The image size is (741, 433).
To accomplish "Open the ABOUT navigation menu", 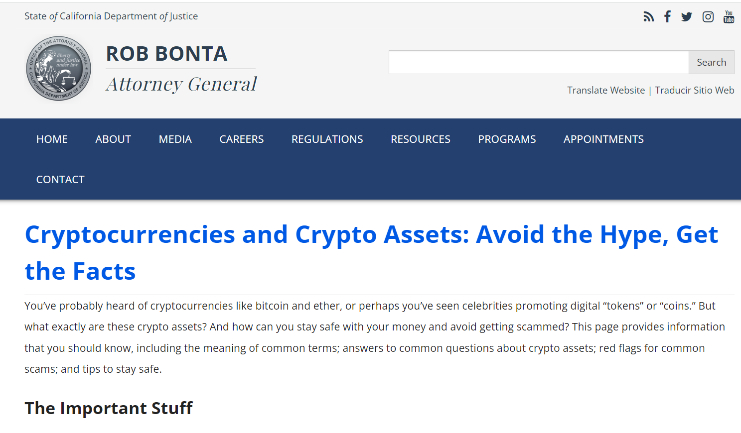I will click(x=113, y=139).
